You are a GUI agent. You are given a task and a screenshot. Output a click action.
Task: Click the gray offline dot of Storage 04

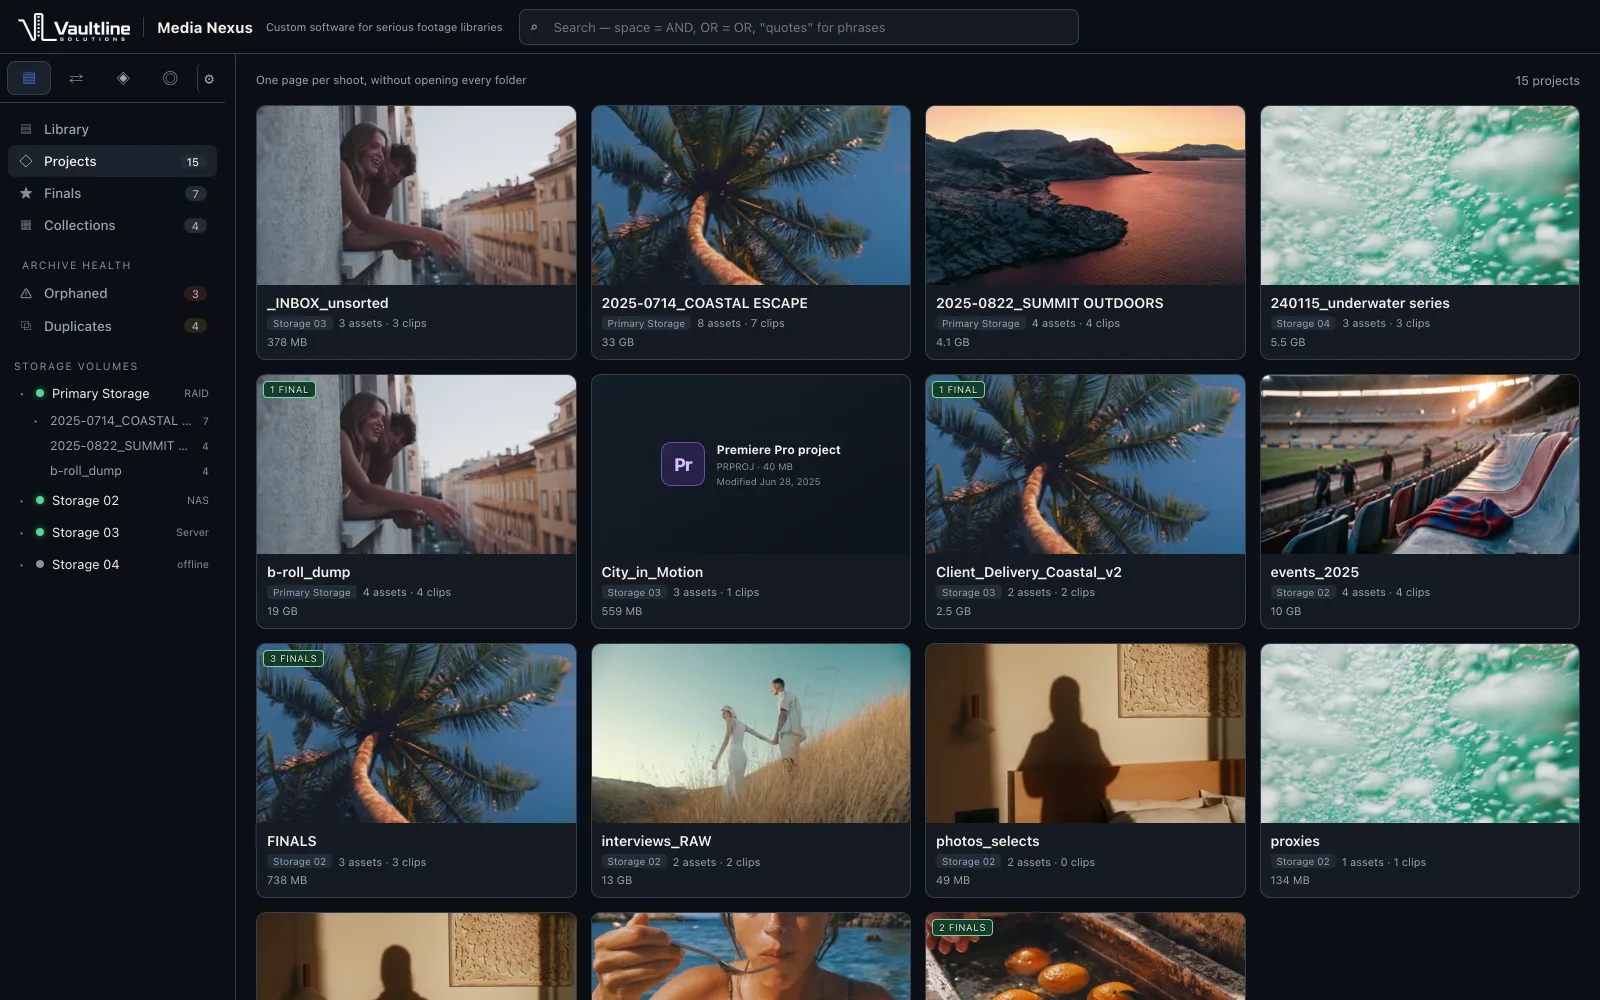[x=40, y=564]
